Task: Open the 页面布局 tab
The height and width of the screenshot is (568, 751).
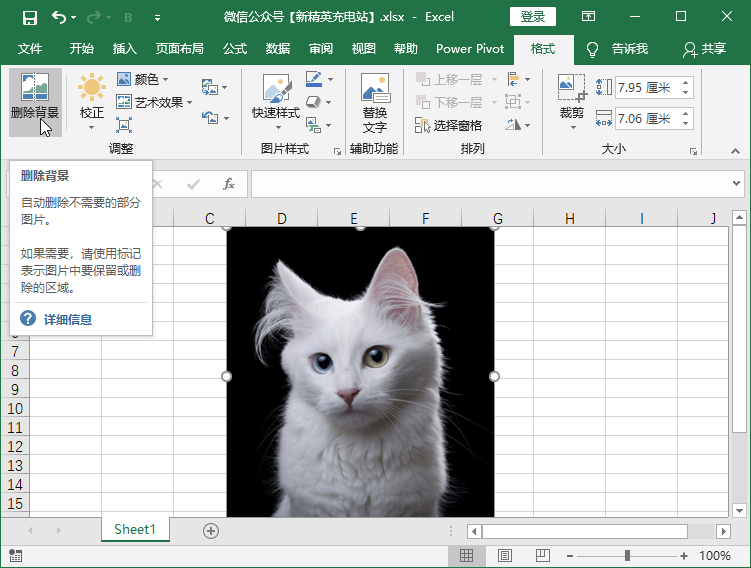Action: click(180, 48)
